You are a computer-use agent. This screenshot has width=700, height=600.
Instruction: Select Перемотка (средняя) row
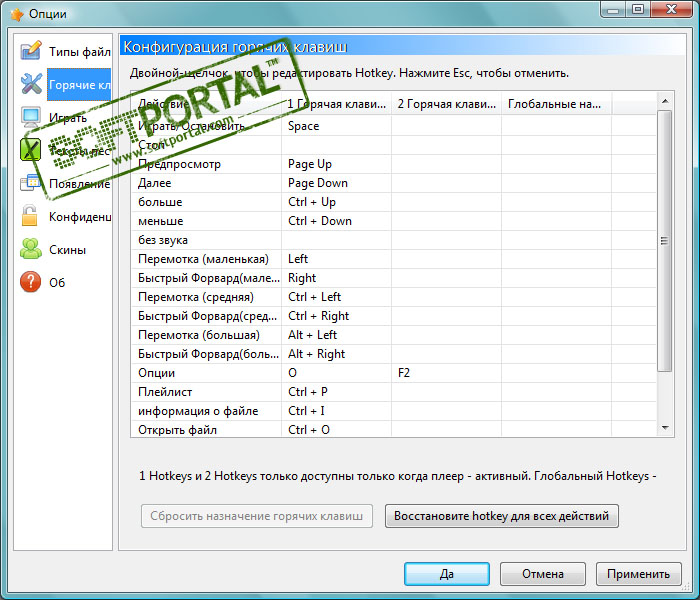click(x=394, y=297)
